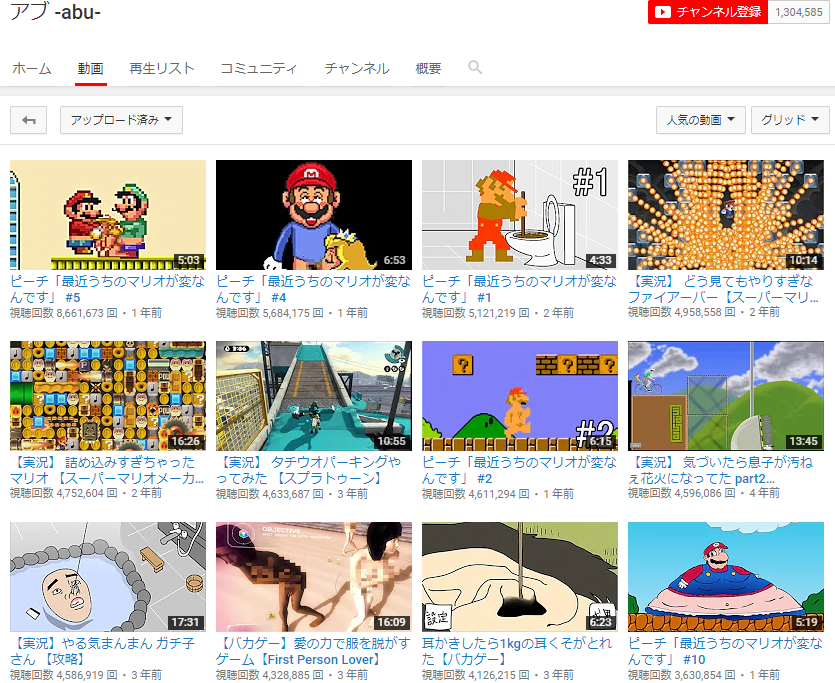
Task: Open the bicycle game thumbnail 13:45
Action: (726, 396)
